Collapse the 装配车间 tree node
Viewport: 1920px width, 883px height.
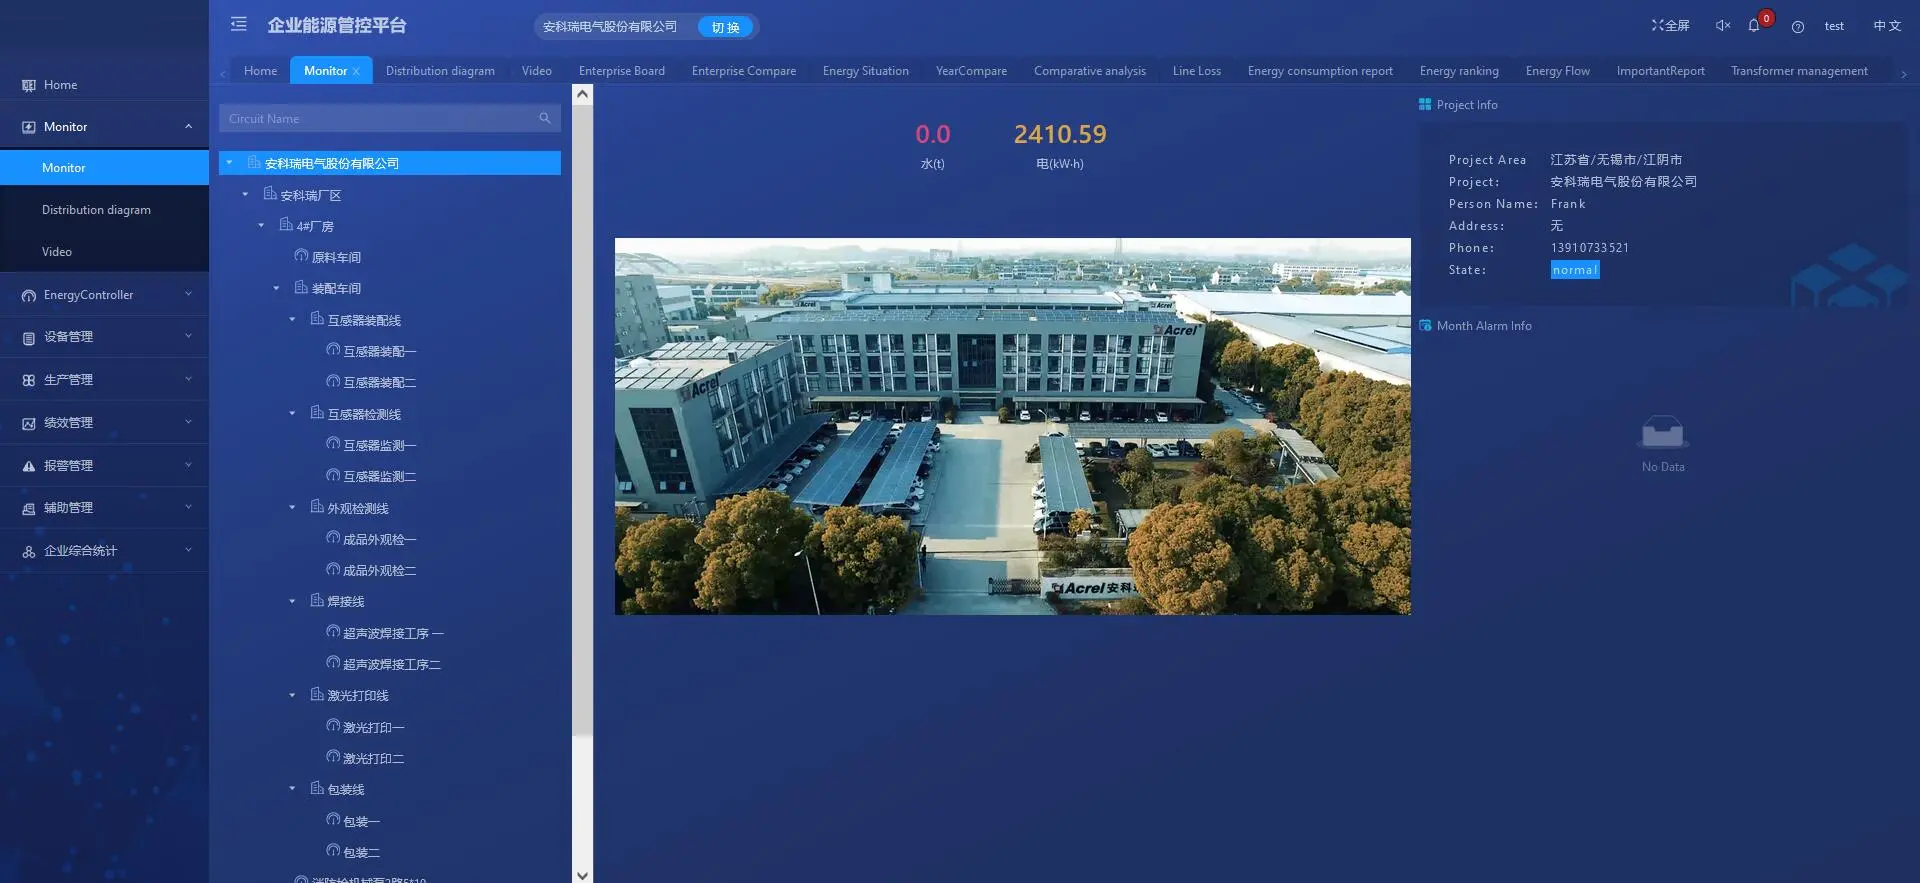click(x=277, y=289)
